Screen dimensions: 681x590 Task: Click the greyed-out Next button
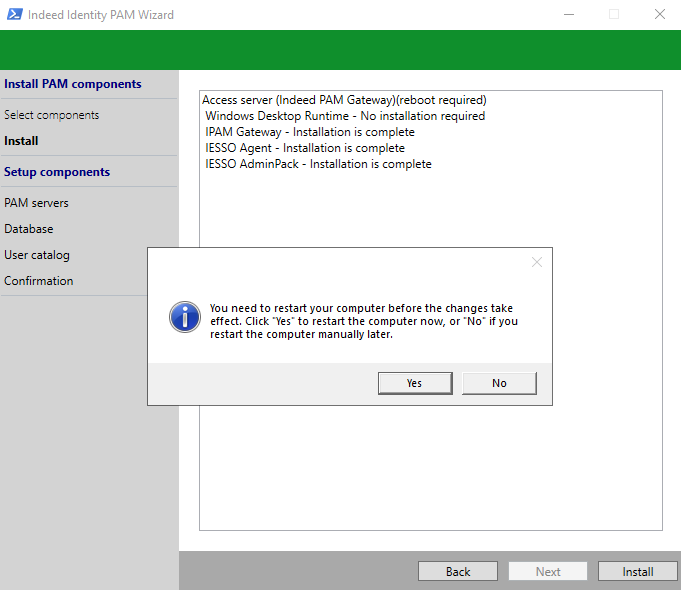pos(548,571)
